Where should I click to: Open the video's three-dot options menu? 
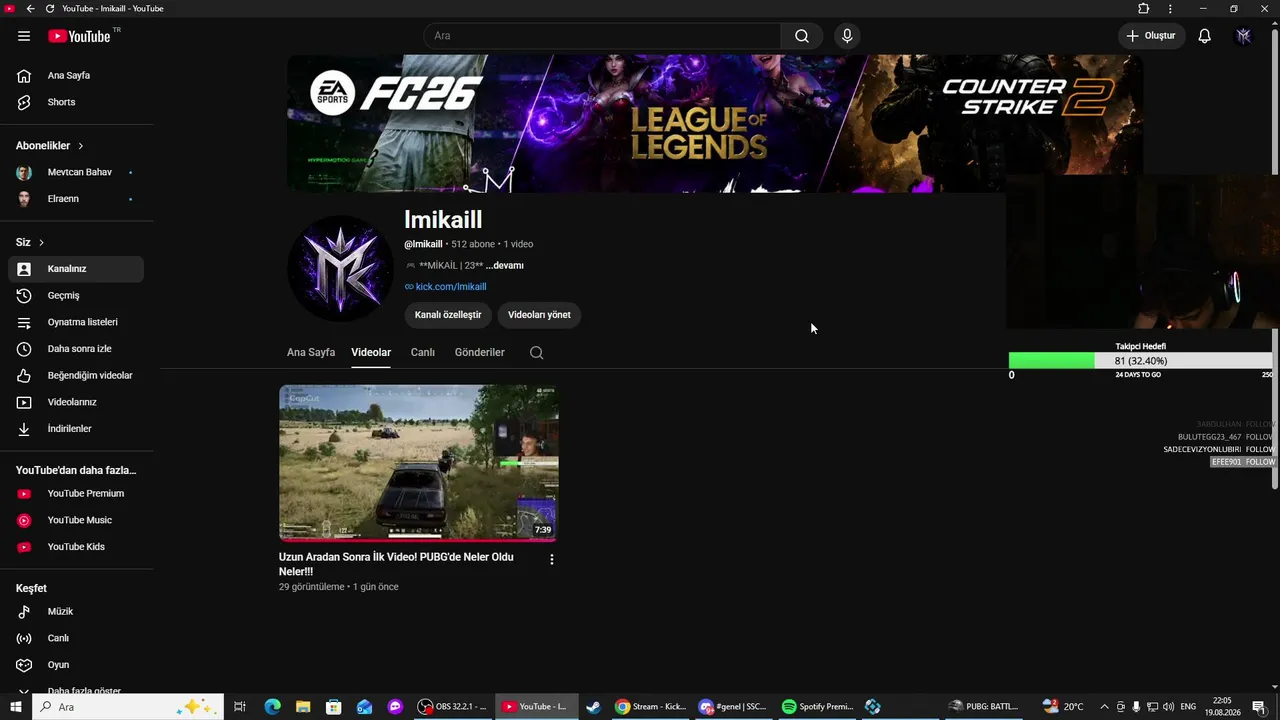point(551,560)
